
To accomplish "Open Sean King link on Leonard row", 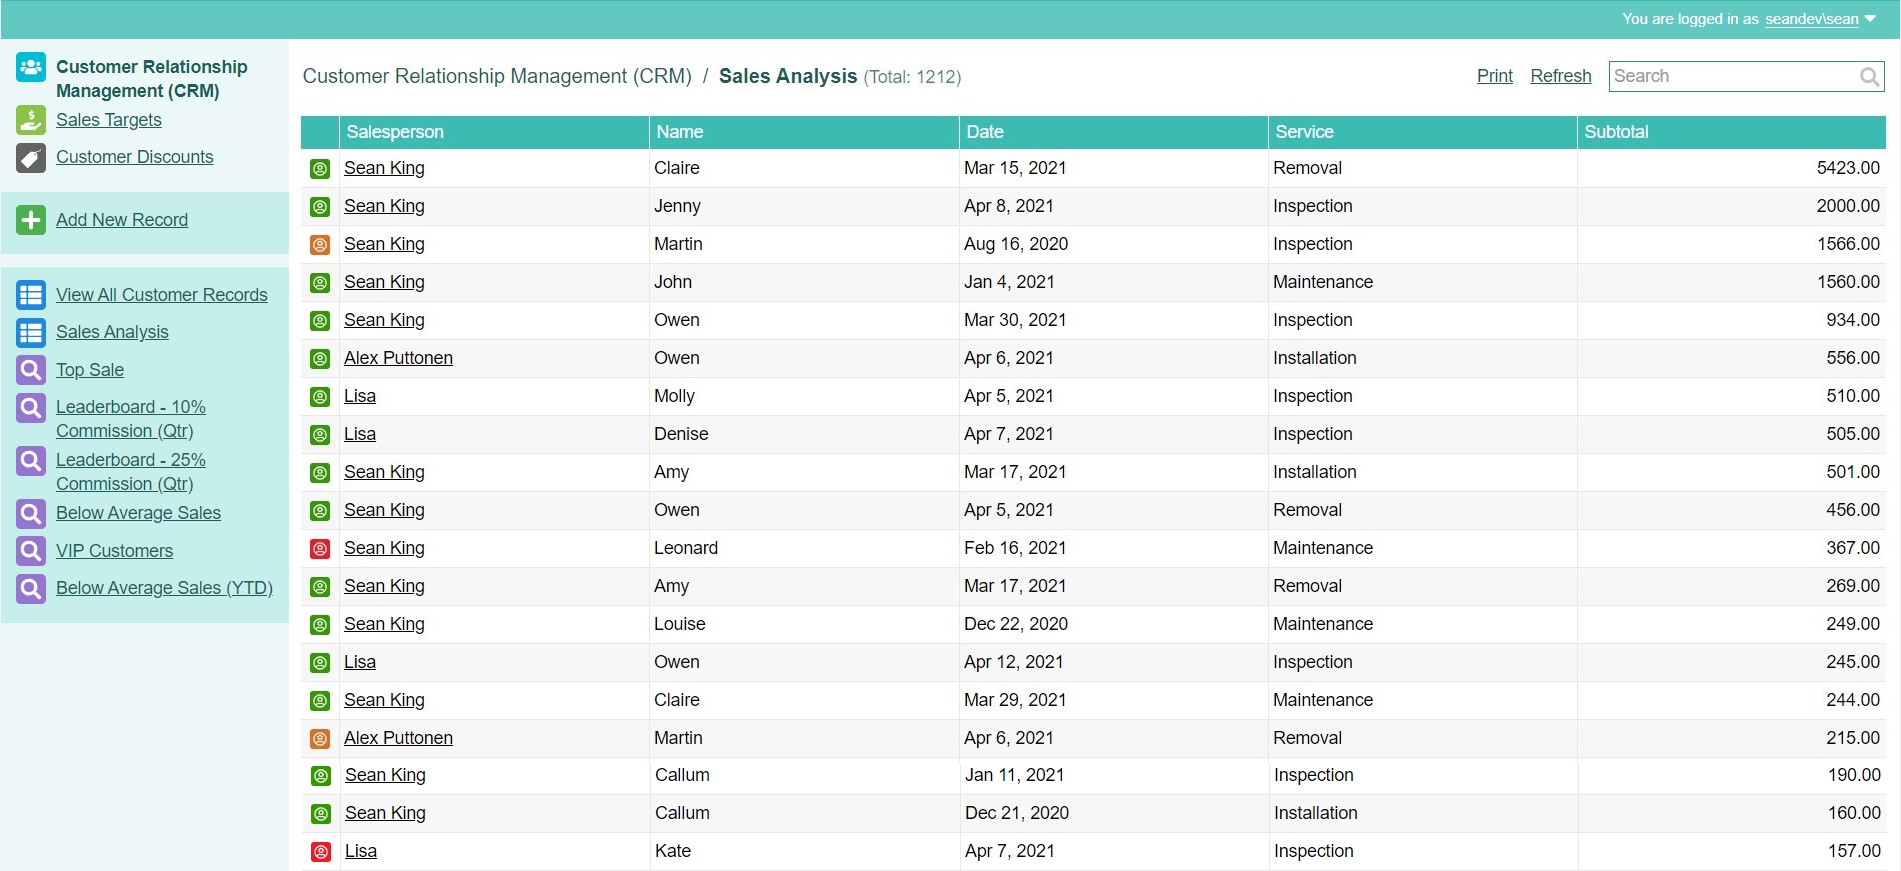I will click(384, 548).
